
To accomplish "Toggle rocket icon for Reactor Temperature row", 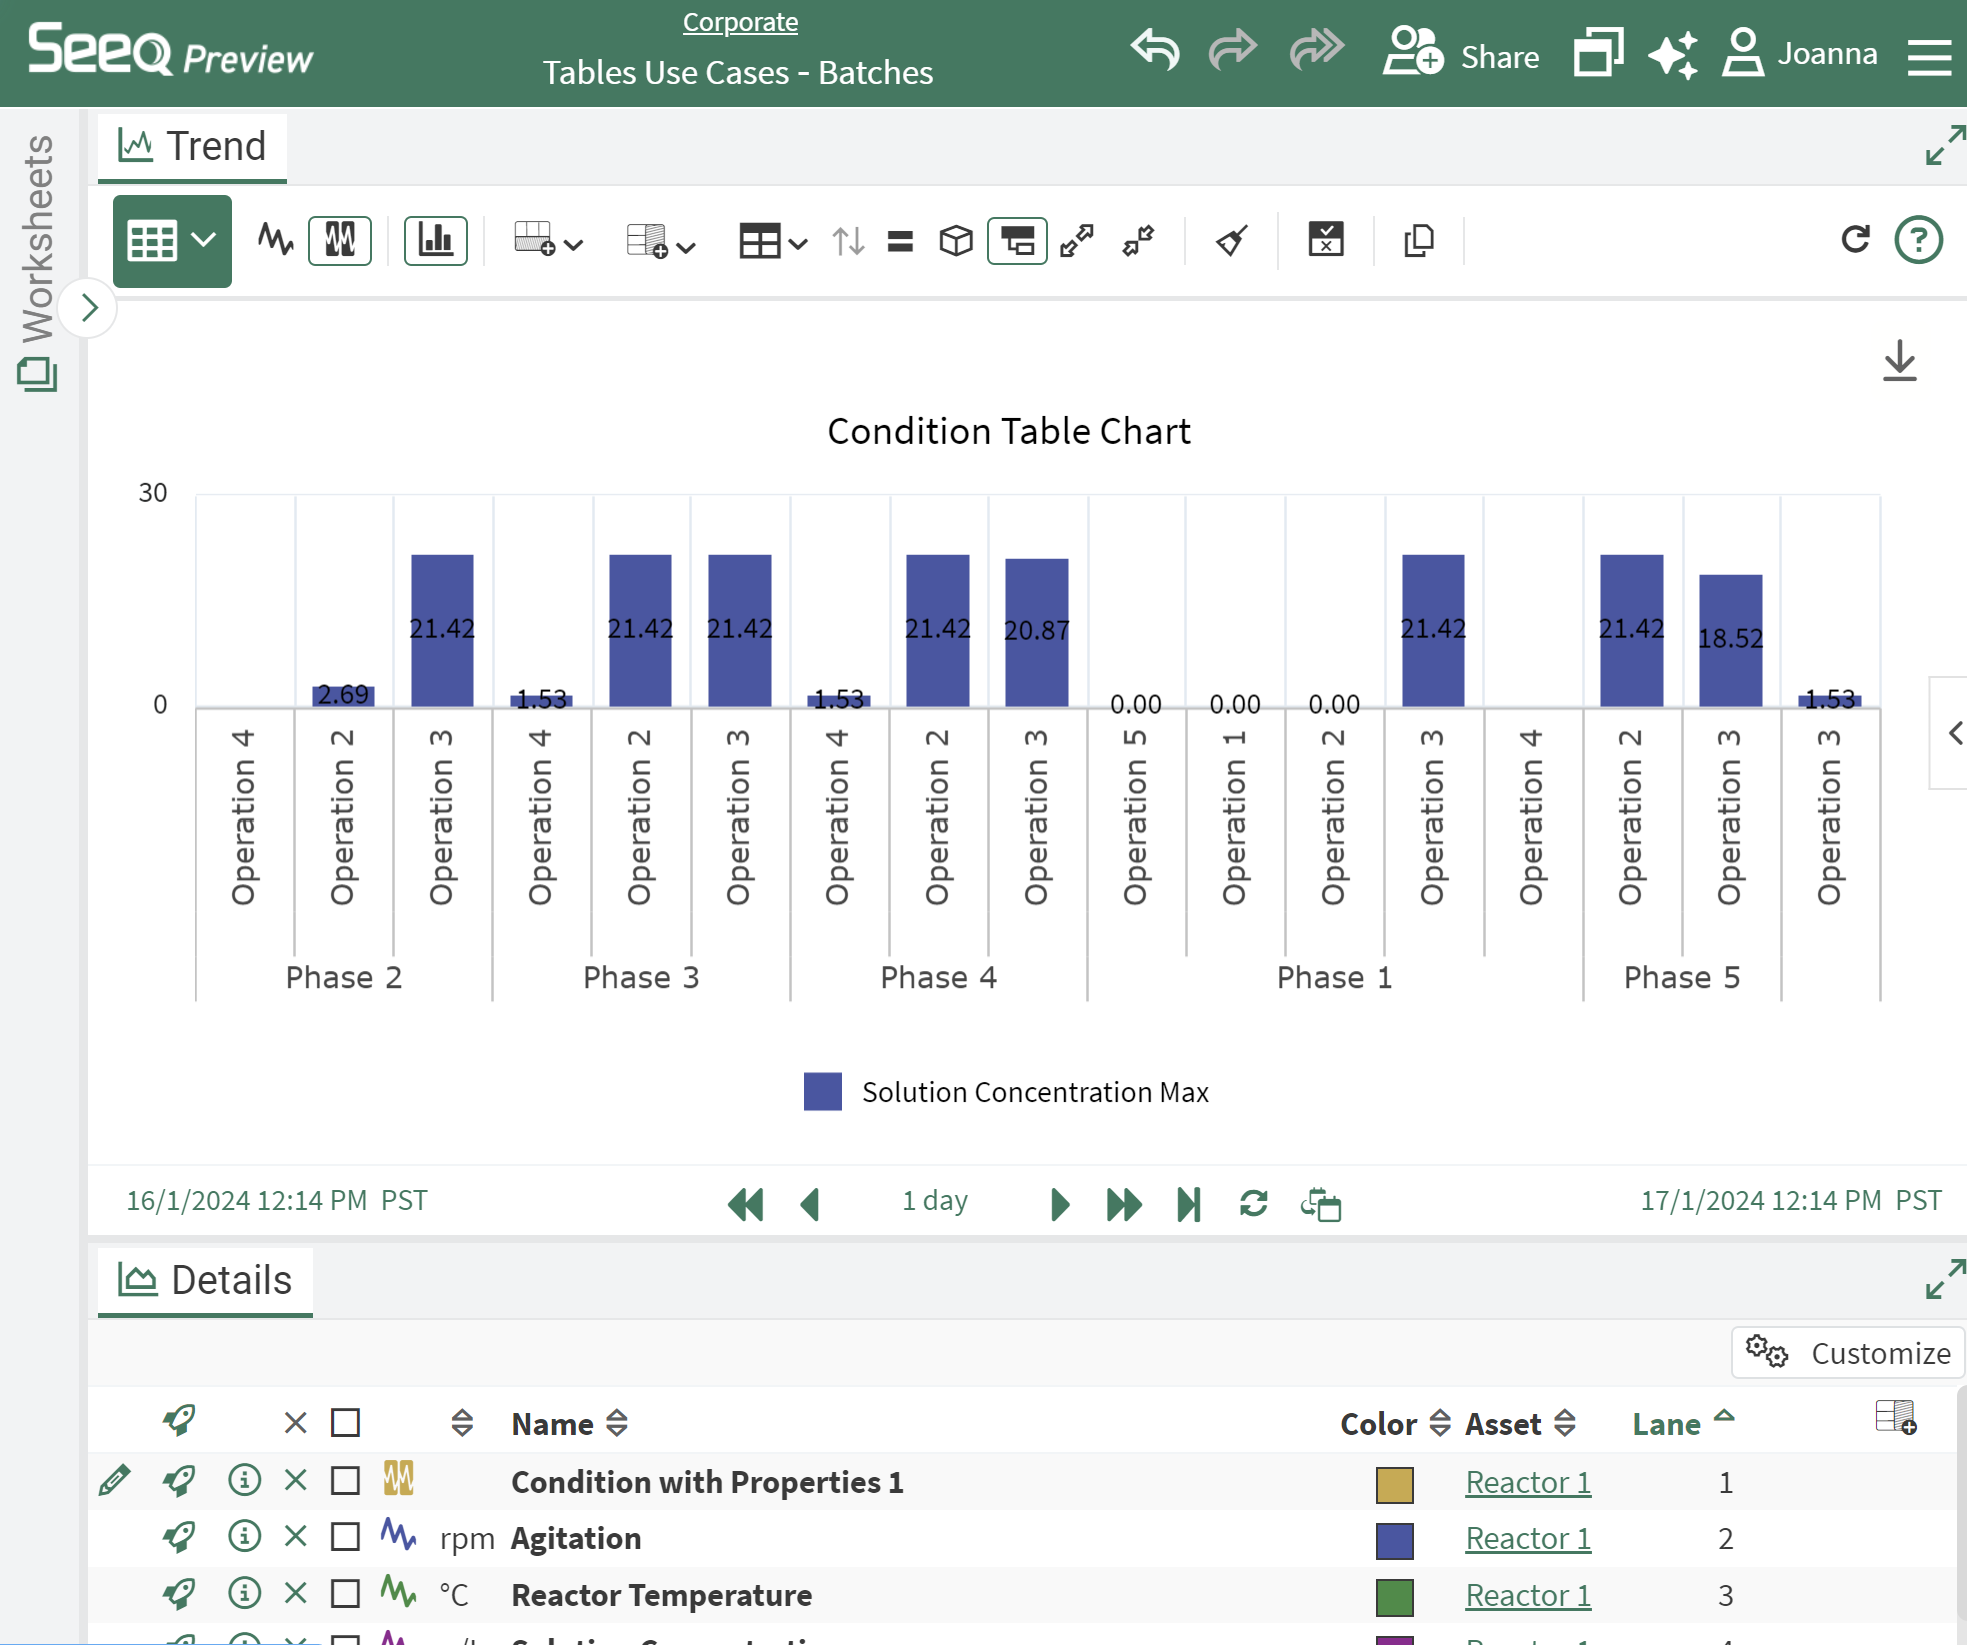I will coord(179,1593).
